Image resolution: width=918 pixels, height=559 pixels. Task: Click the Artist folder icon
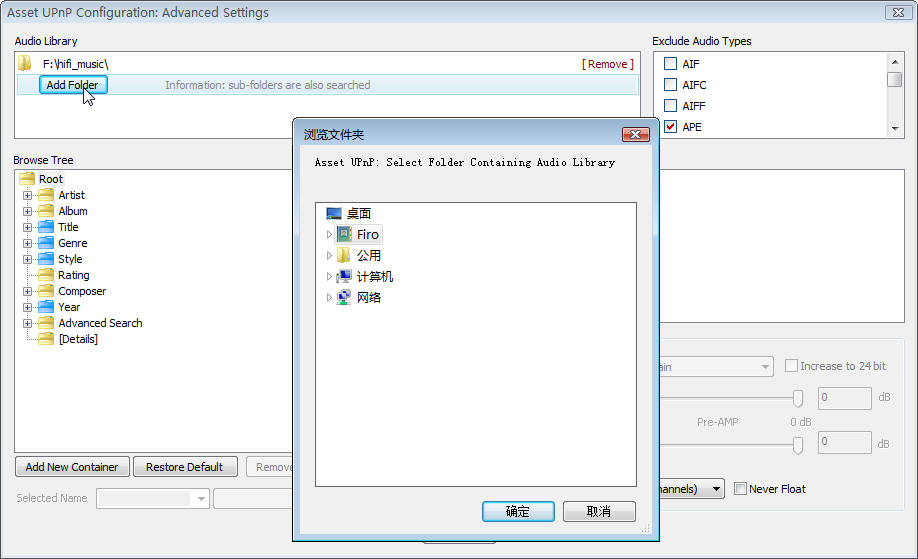coord(46,195)
